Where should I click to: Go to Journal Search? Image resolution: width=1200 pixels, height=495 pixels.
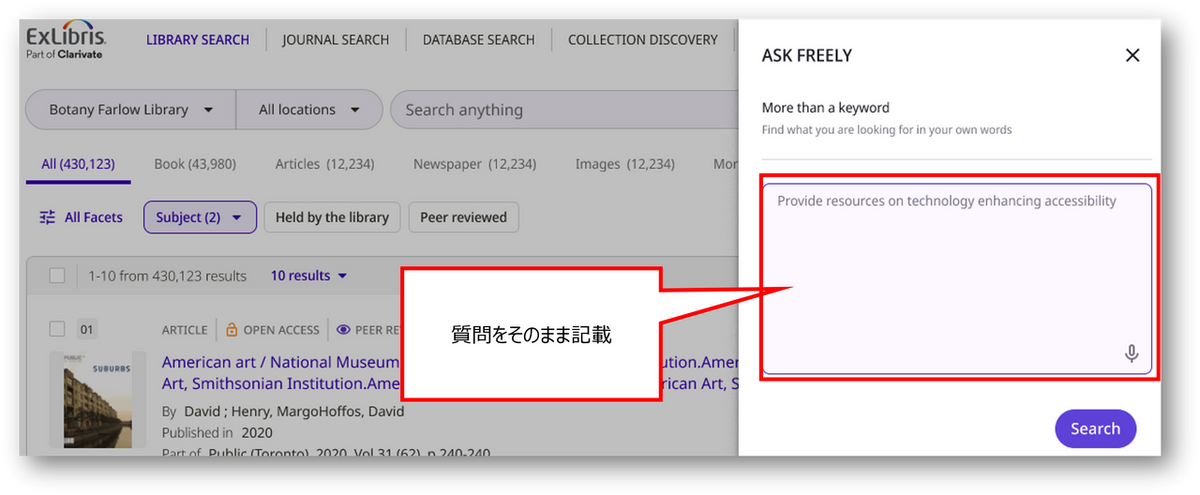(335, 40)
